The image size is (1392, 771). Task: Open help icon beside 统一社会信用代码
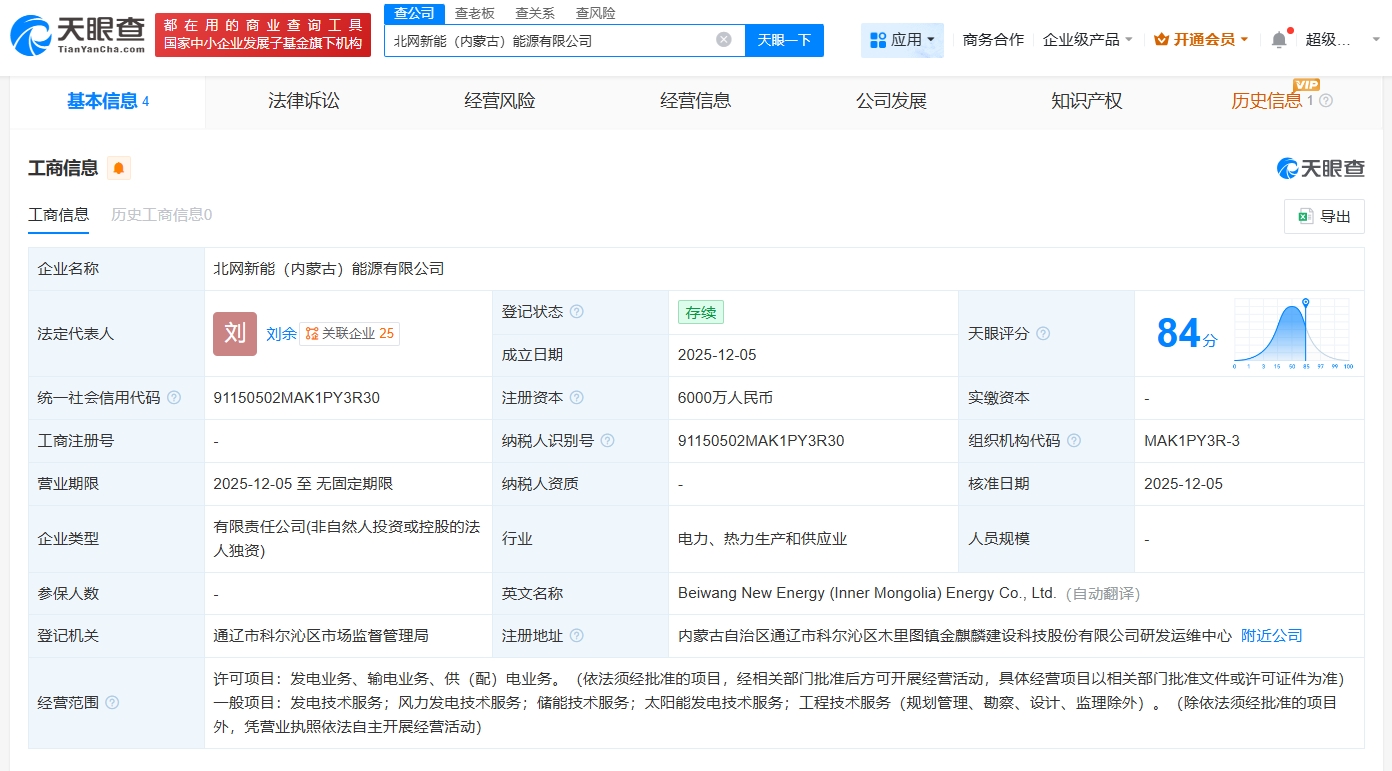175,397
